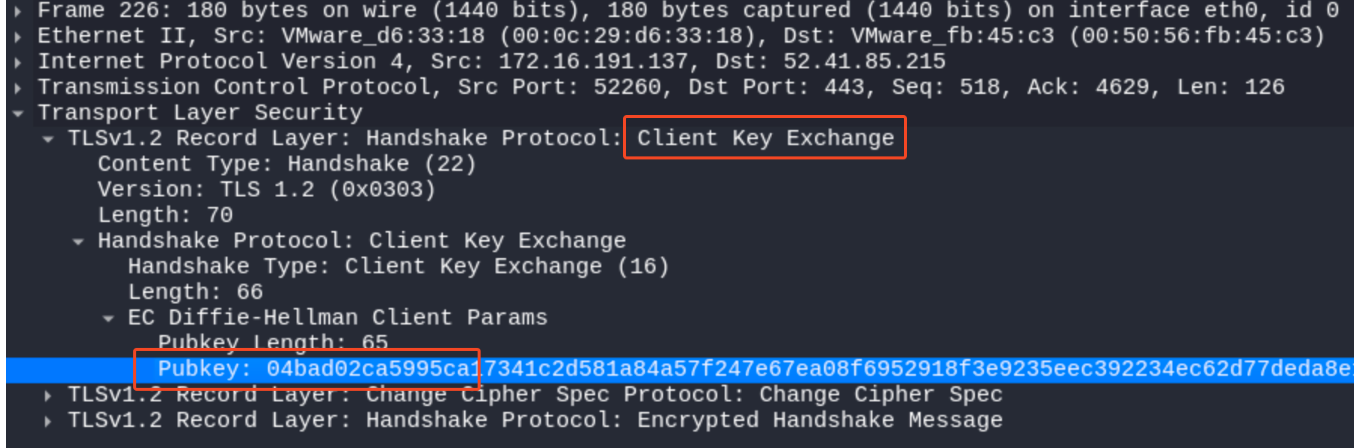The width and height of the screenshot is (1354, 448).
Task: Collapse the Transport Layer Security section
Action: 16,113
